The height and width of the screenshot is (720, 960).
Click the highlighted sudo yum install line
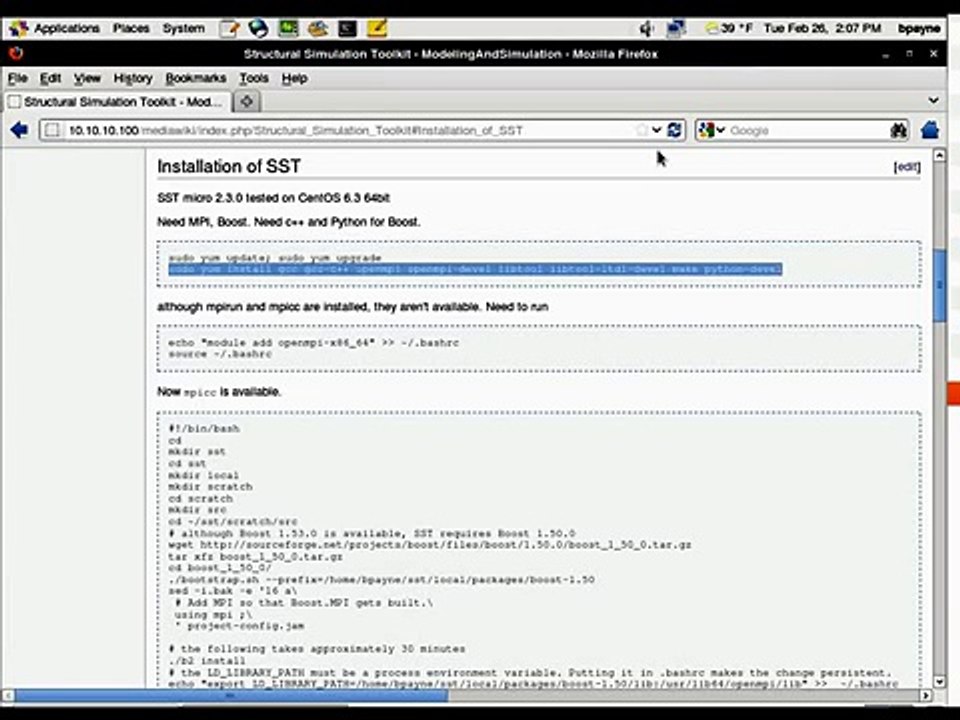tap(475, 269)
